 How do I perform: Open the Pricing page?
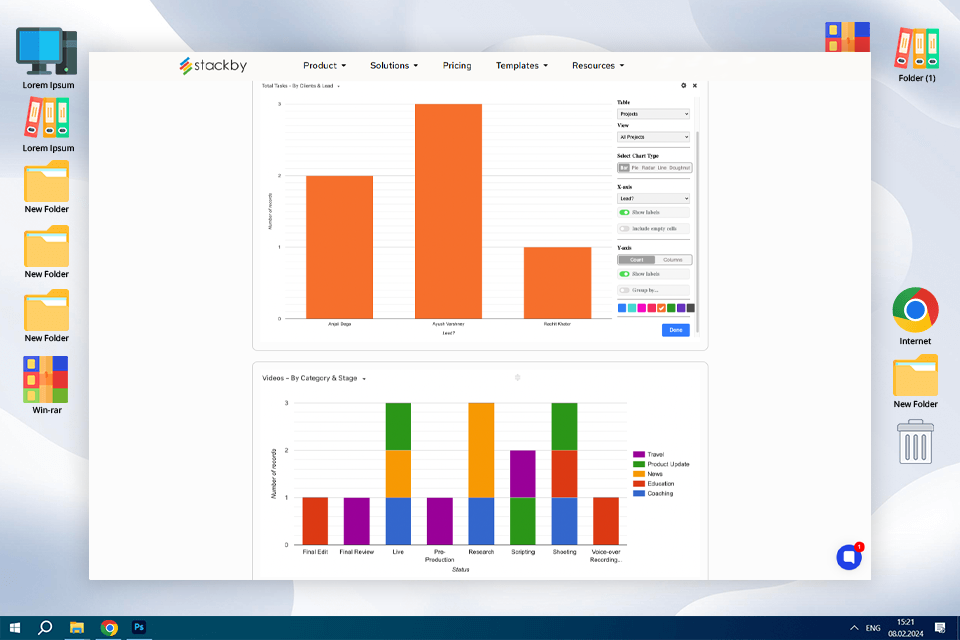click(x=457, y=66)
